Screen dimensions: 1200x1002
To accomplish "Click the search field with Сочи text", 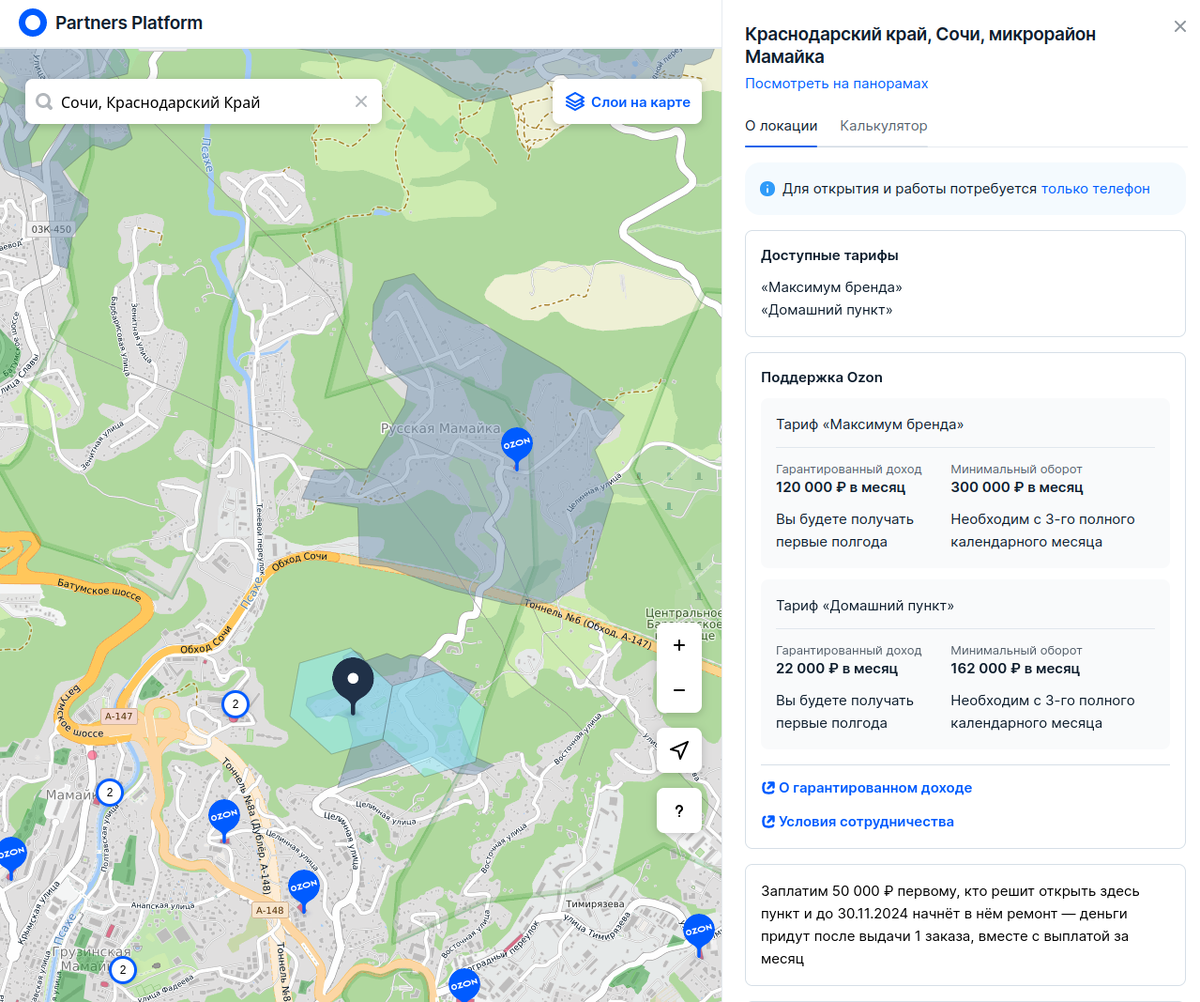I will 204,102.
